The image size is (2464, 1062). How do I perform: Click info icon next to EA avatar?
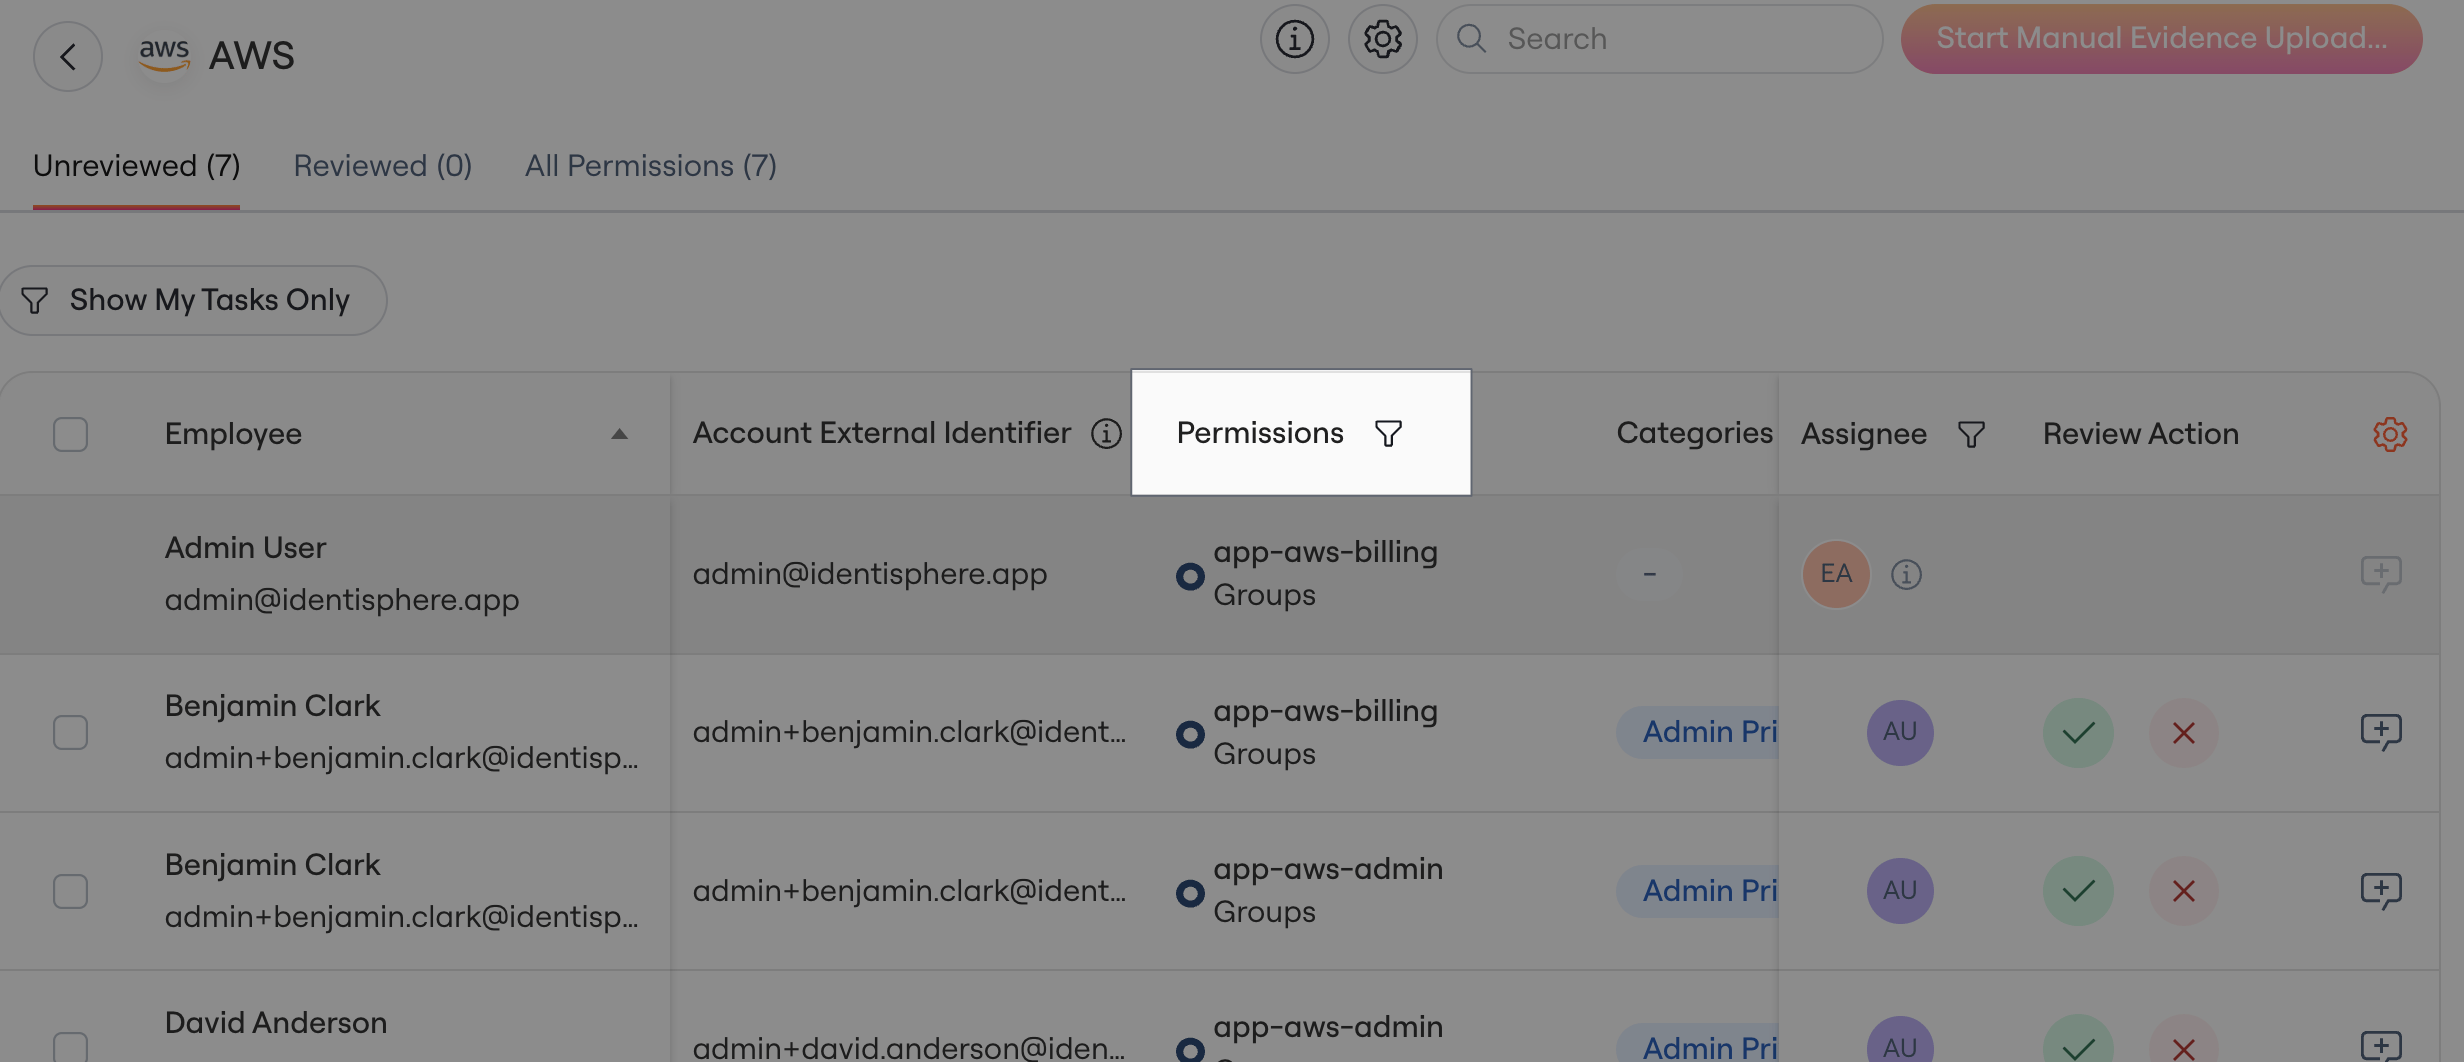(x=1906, y=574)
